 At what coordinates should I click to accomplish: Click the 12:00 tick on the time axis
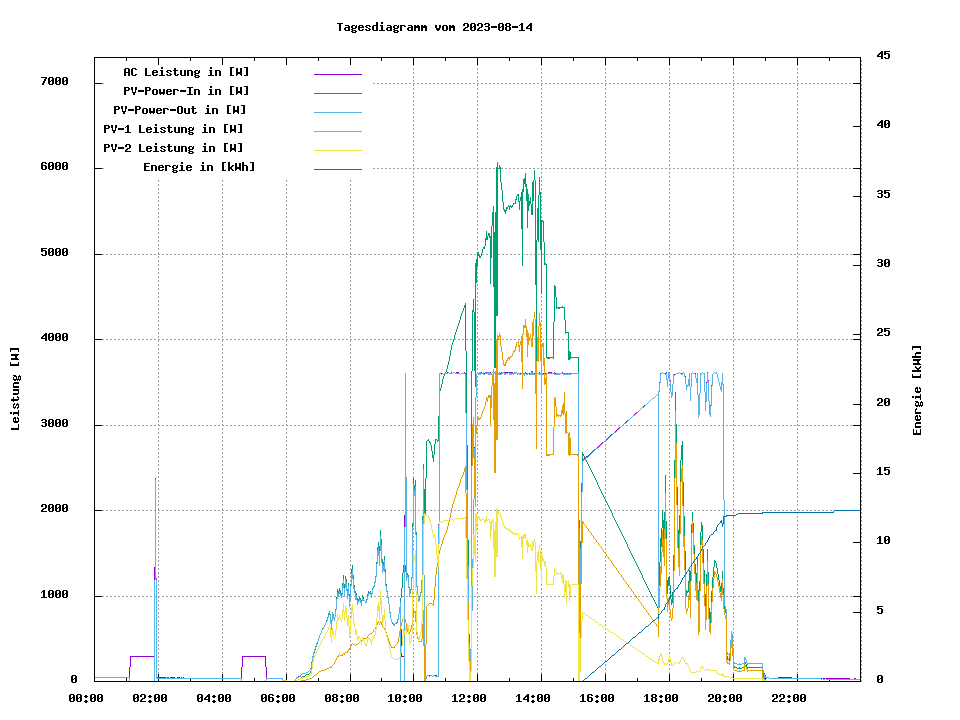(469, 698)
